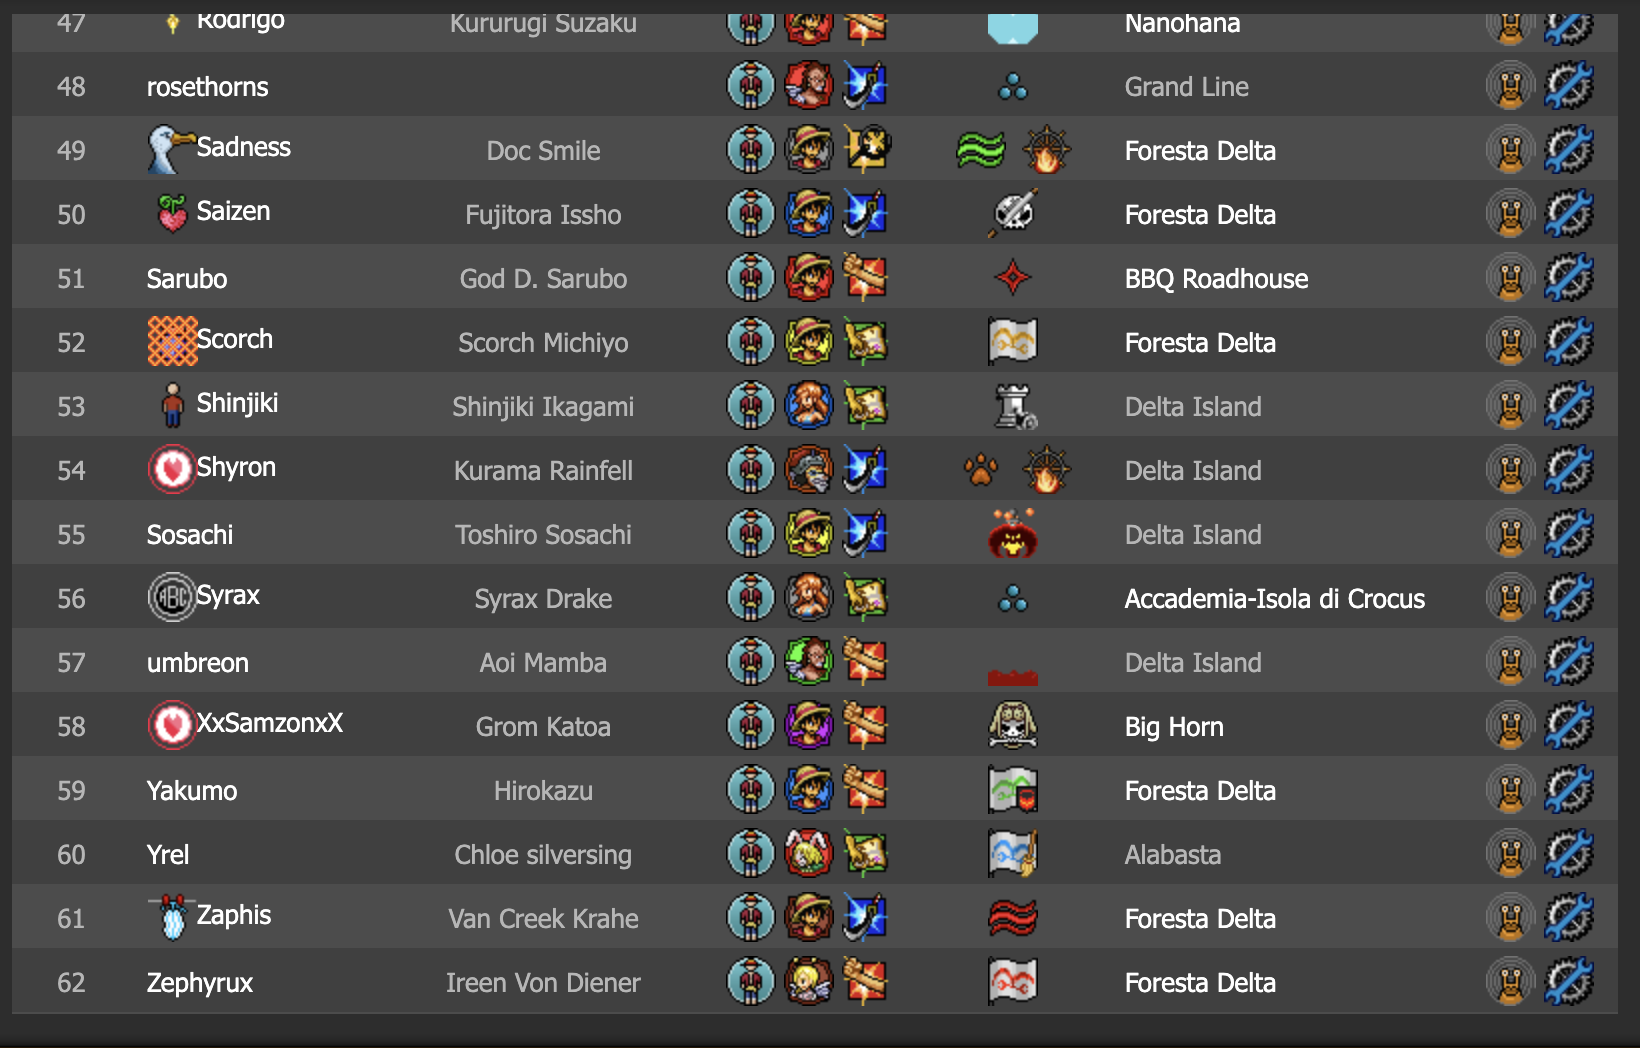Open Accademia-Isola di Crocus location
Image resolution: width=1640 pixels, height=1048 pixels.
point(1274,599)
